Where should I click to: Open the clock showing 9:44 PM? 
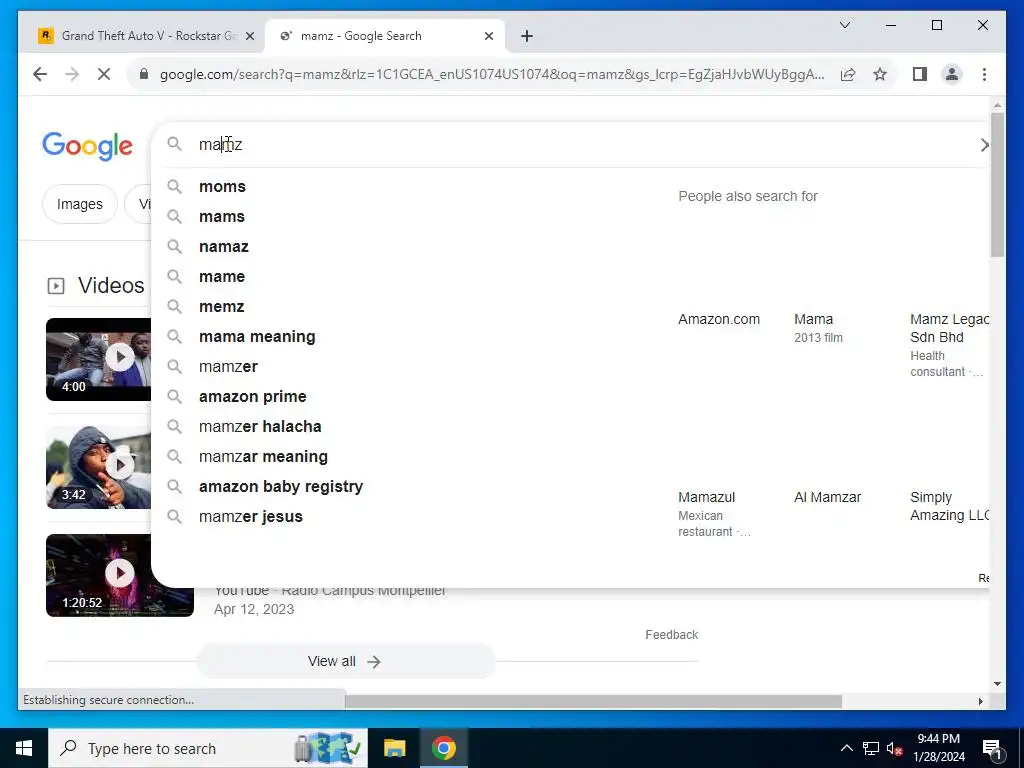(938, 748)
